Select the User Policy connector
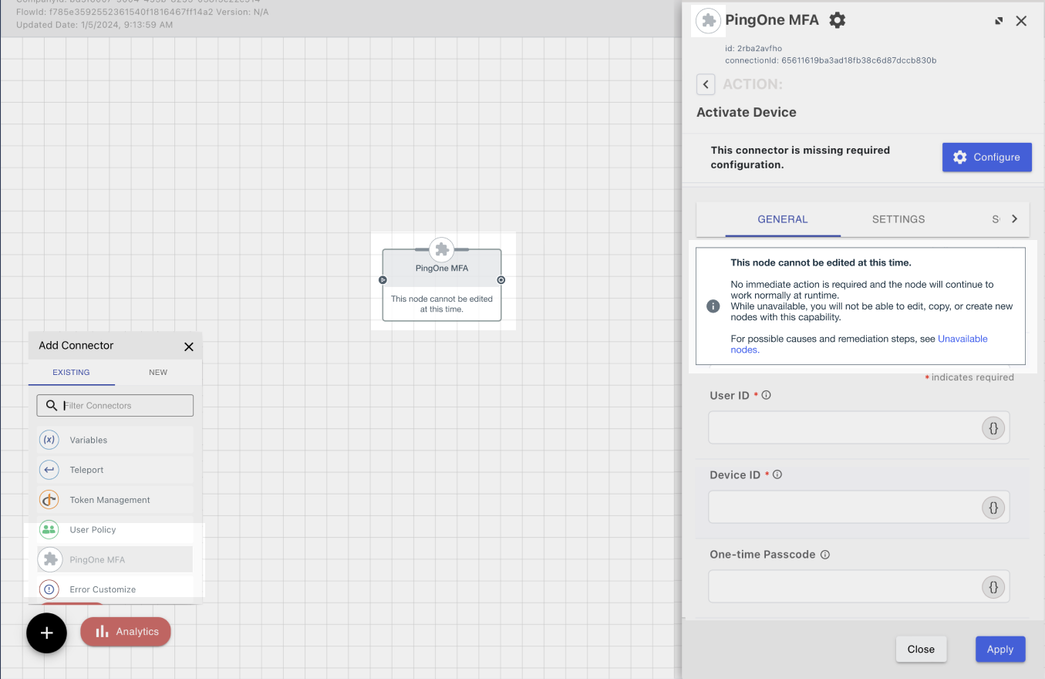1045x679 pixels. pos(115,530)
